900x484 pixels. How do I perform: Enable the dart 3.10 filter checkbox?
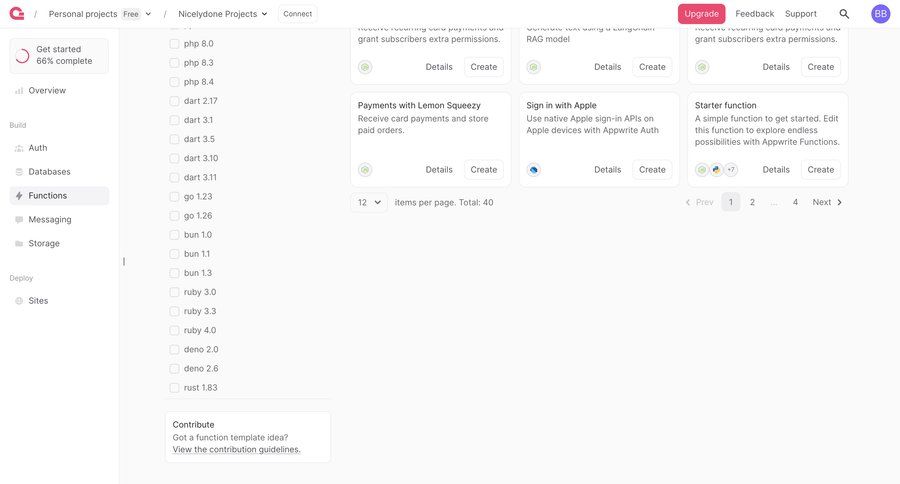coord(174,158)
